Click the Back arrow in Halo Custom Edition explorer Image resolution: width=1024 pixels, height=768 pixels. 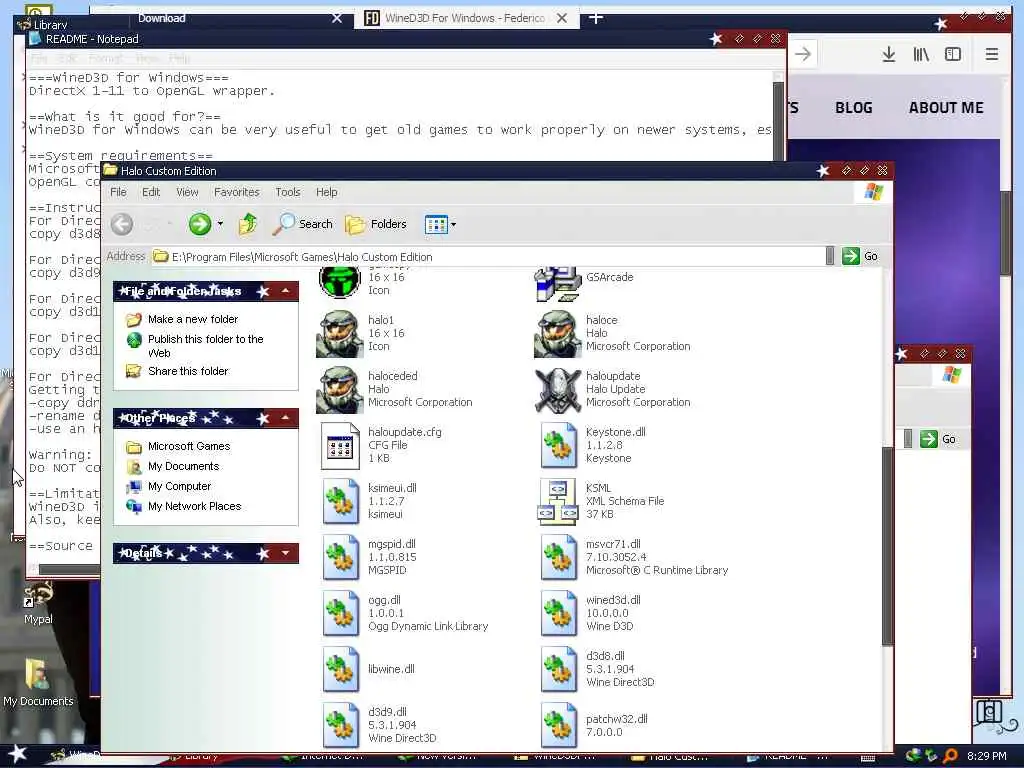click(121, 225)
